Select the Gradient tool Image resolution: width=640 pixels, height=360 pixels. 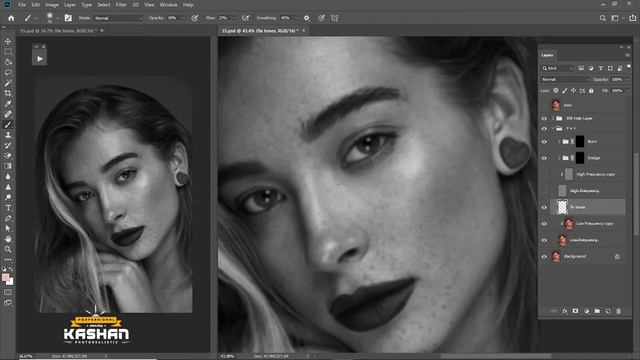8,166
